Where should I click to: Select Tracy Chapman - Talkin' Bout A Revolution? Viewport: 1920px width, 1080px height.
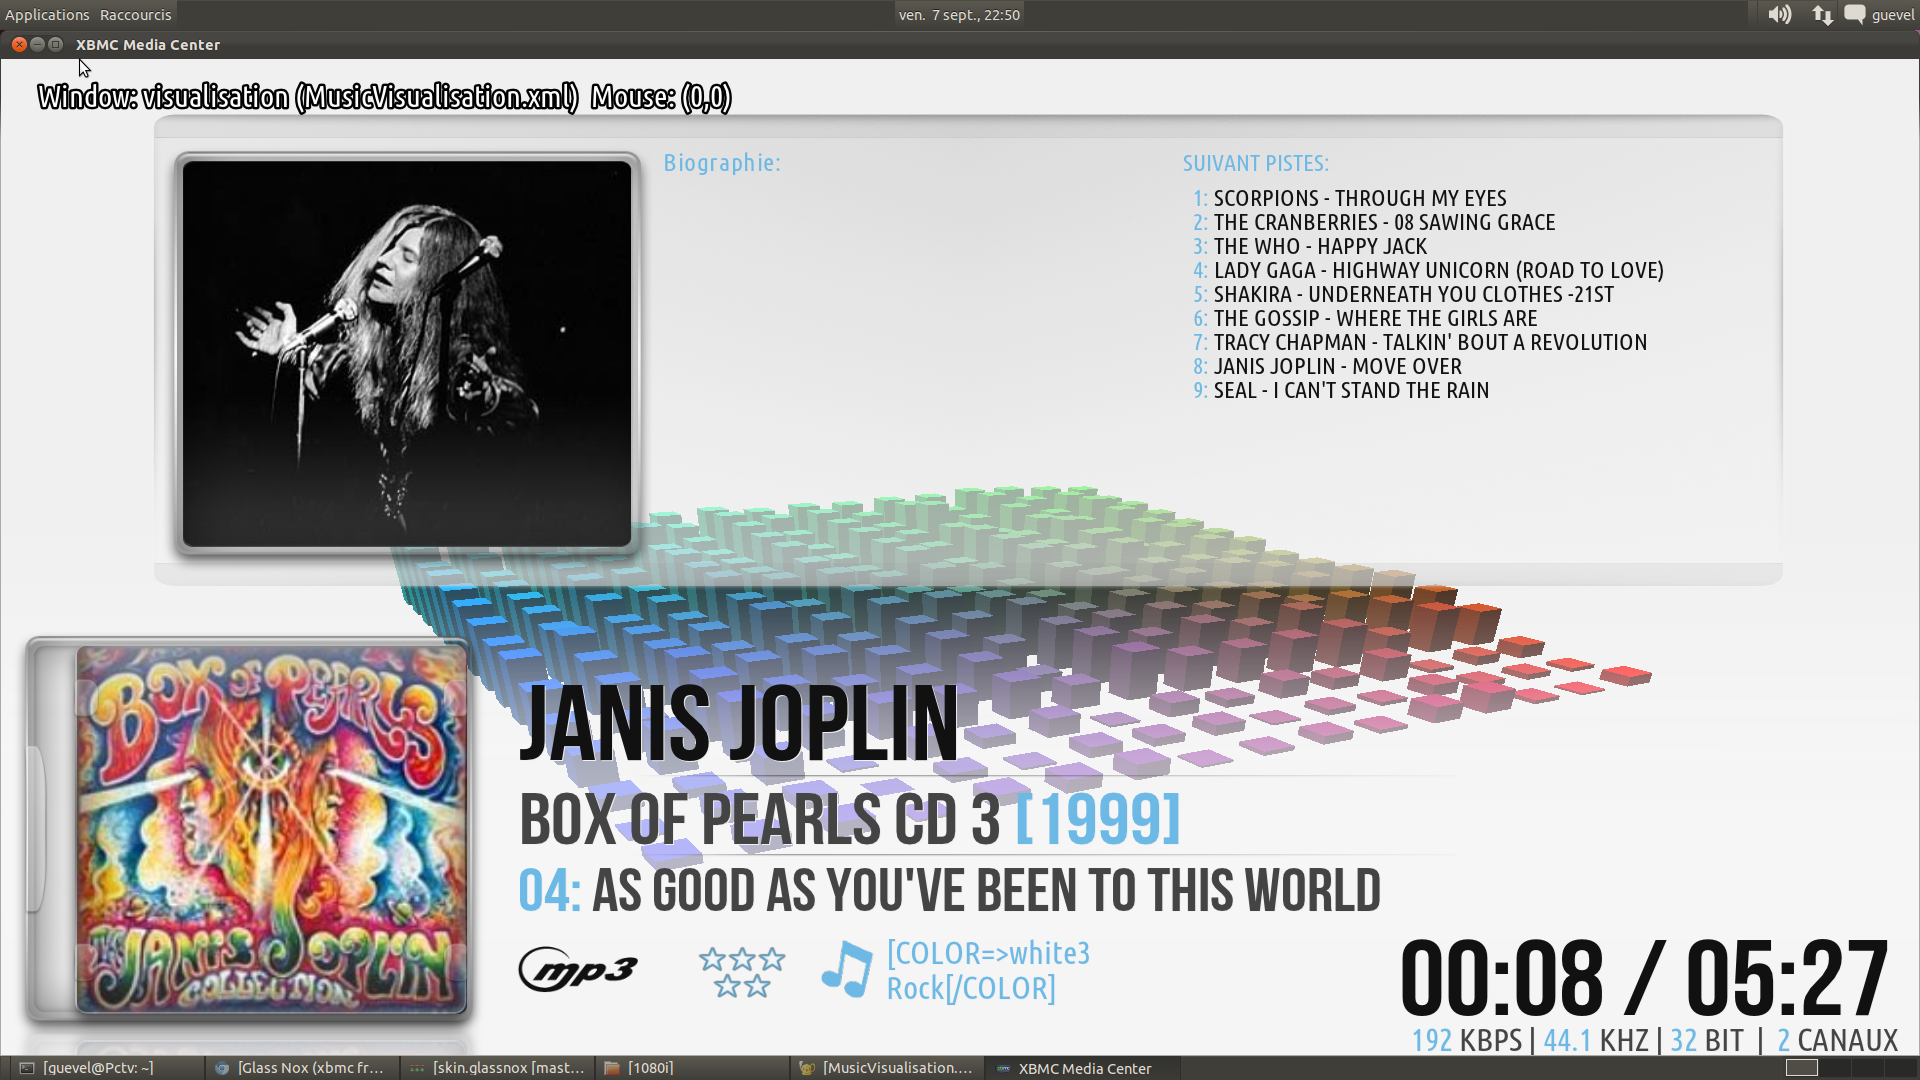point(1420,342)
